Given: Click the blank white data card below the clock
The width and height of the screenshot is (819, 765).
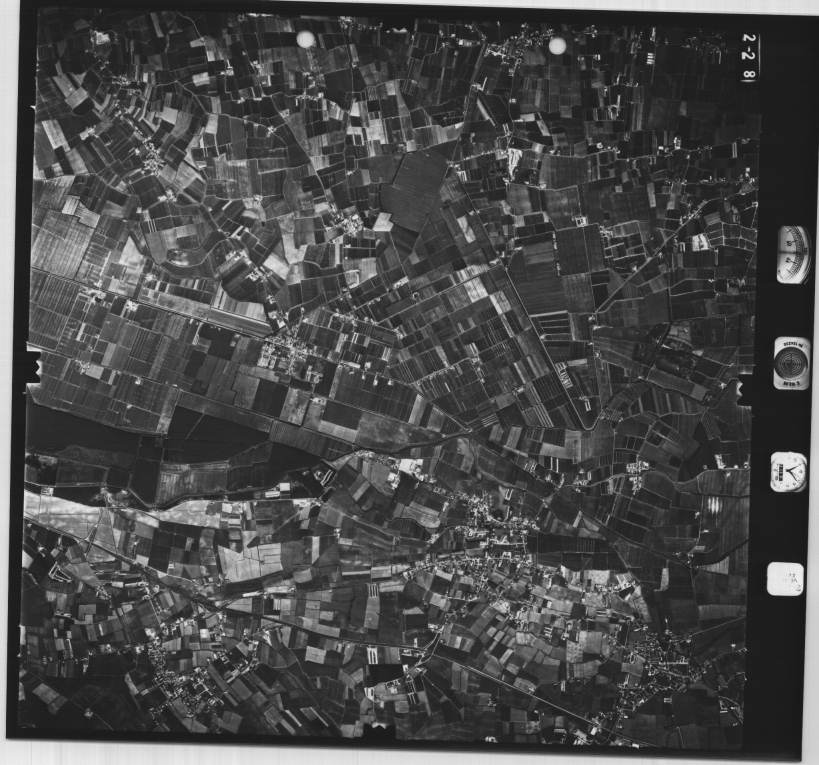Looking at the screenshot, I should point(785,579).
